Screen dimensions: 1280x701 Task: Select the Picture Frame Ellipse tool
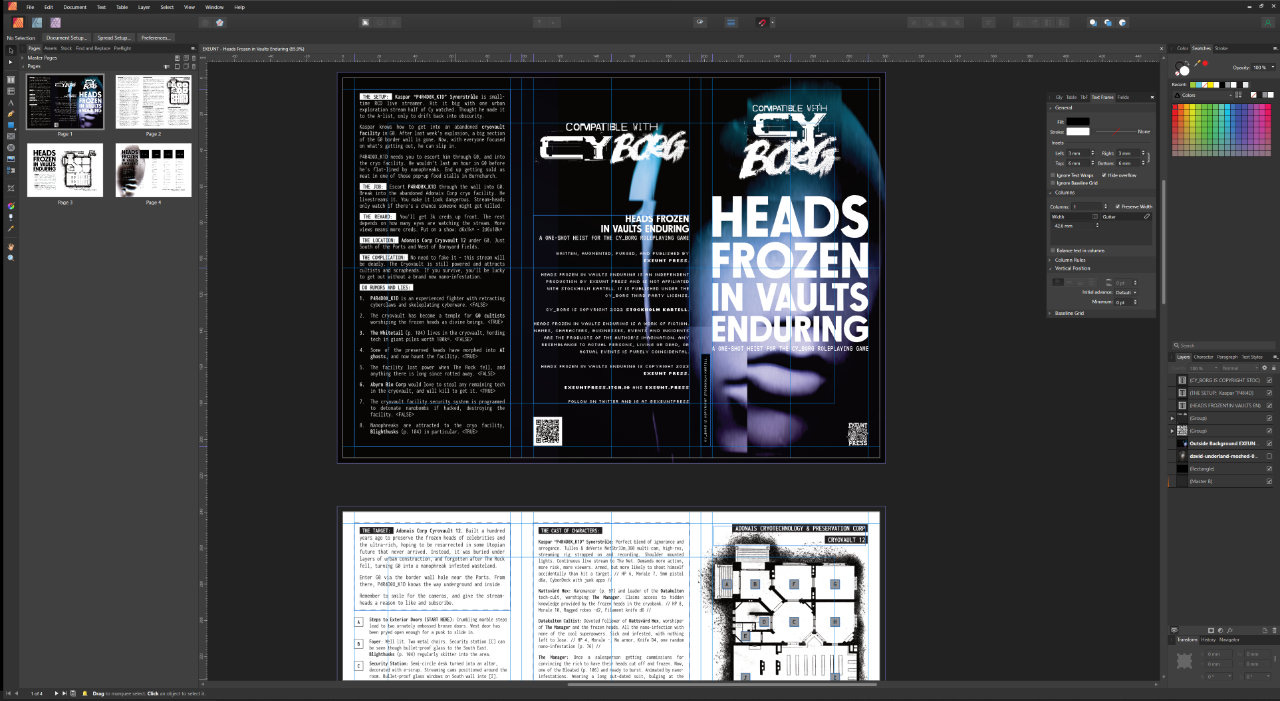click(x=11, y=147)
